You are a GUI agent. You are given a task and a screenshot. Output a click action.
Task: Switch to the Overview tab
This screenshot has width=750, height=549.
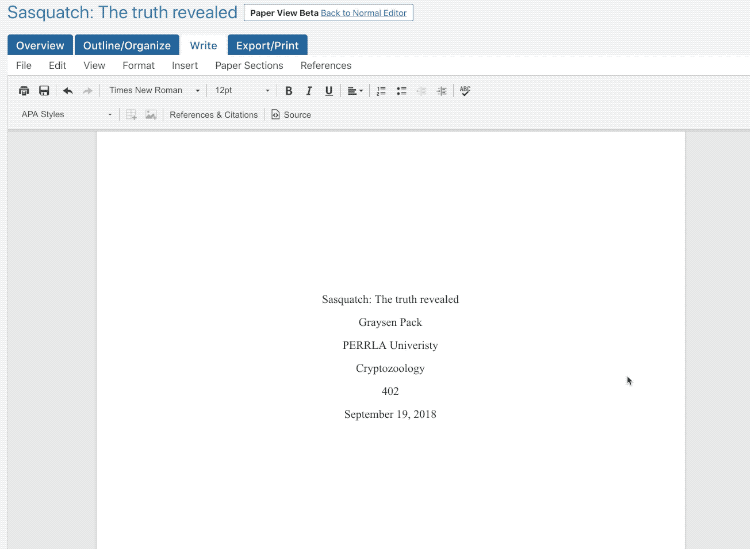pyautogui.click(x=40, y=45)
